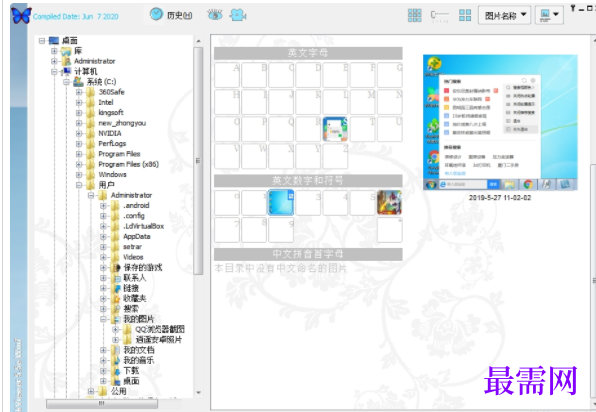
Task: Click the eye view icon in toolbar
Action: (215, 15)
